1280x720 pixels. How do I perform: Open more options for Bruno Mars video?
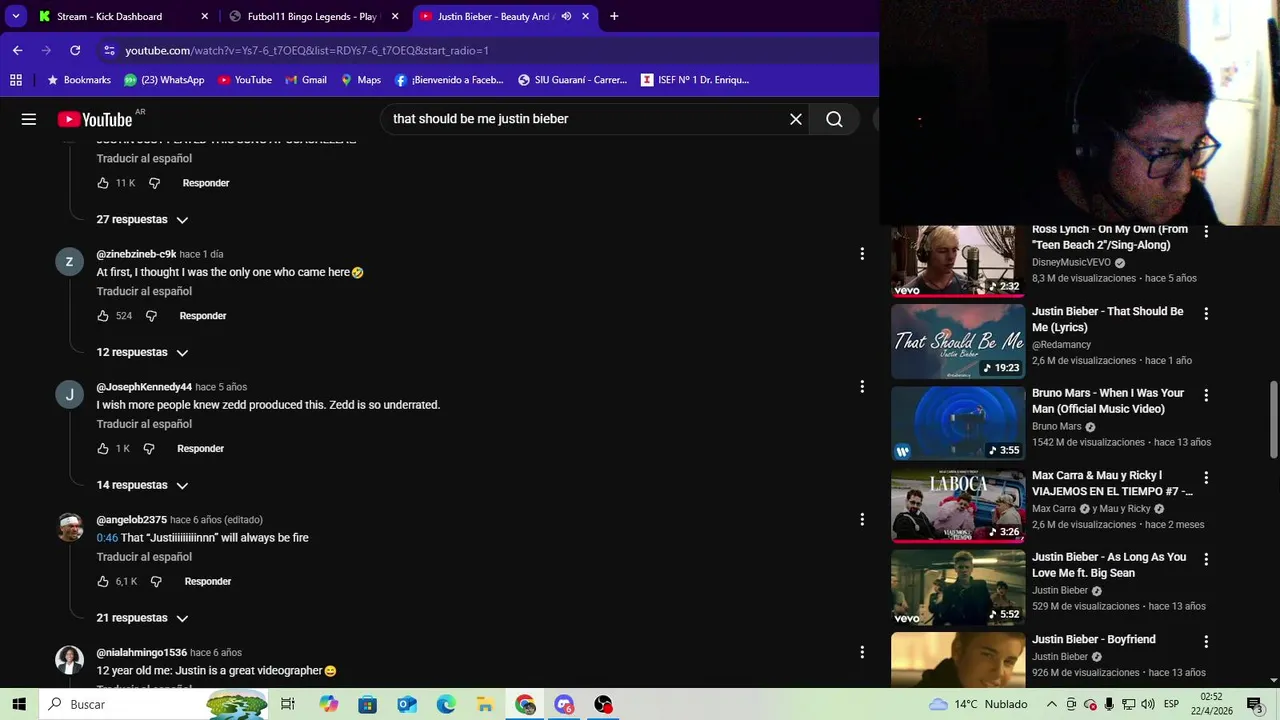tap(1206, 395)
